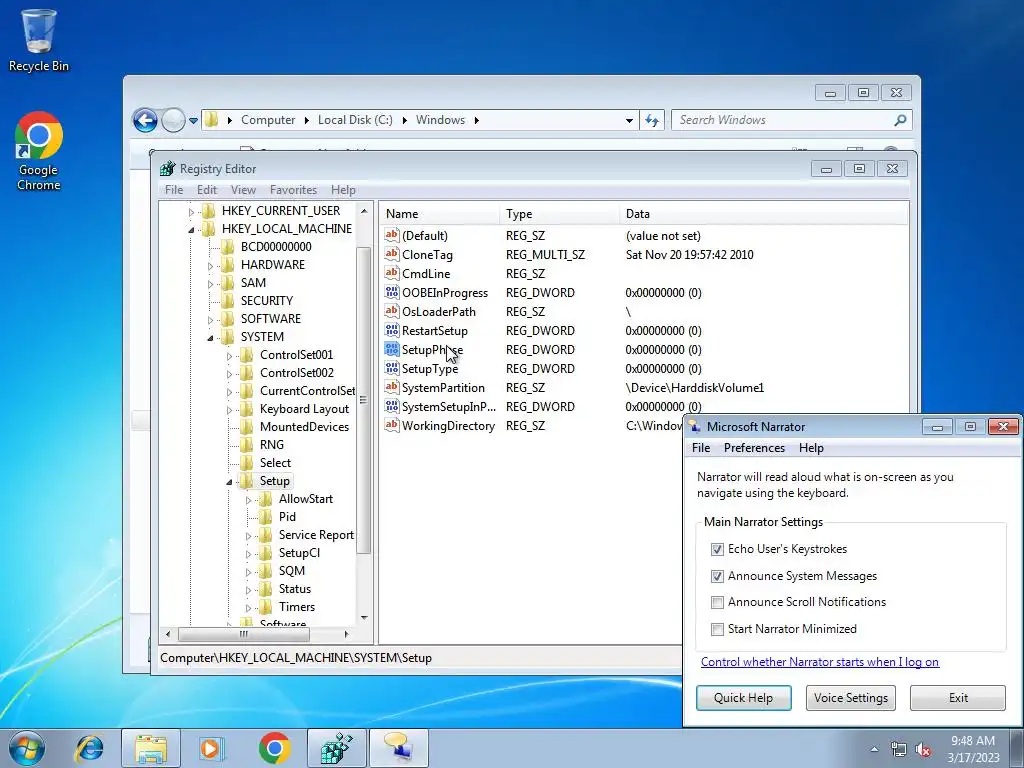Click the network tray icon
This screenshot has width=1024, height=768.
point(899,749)
